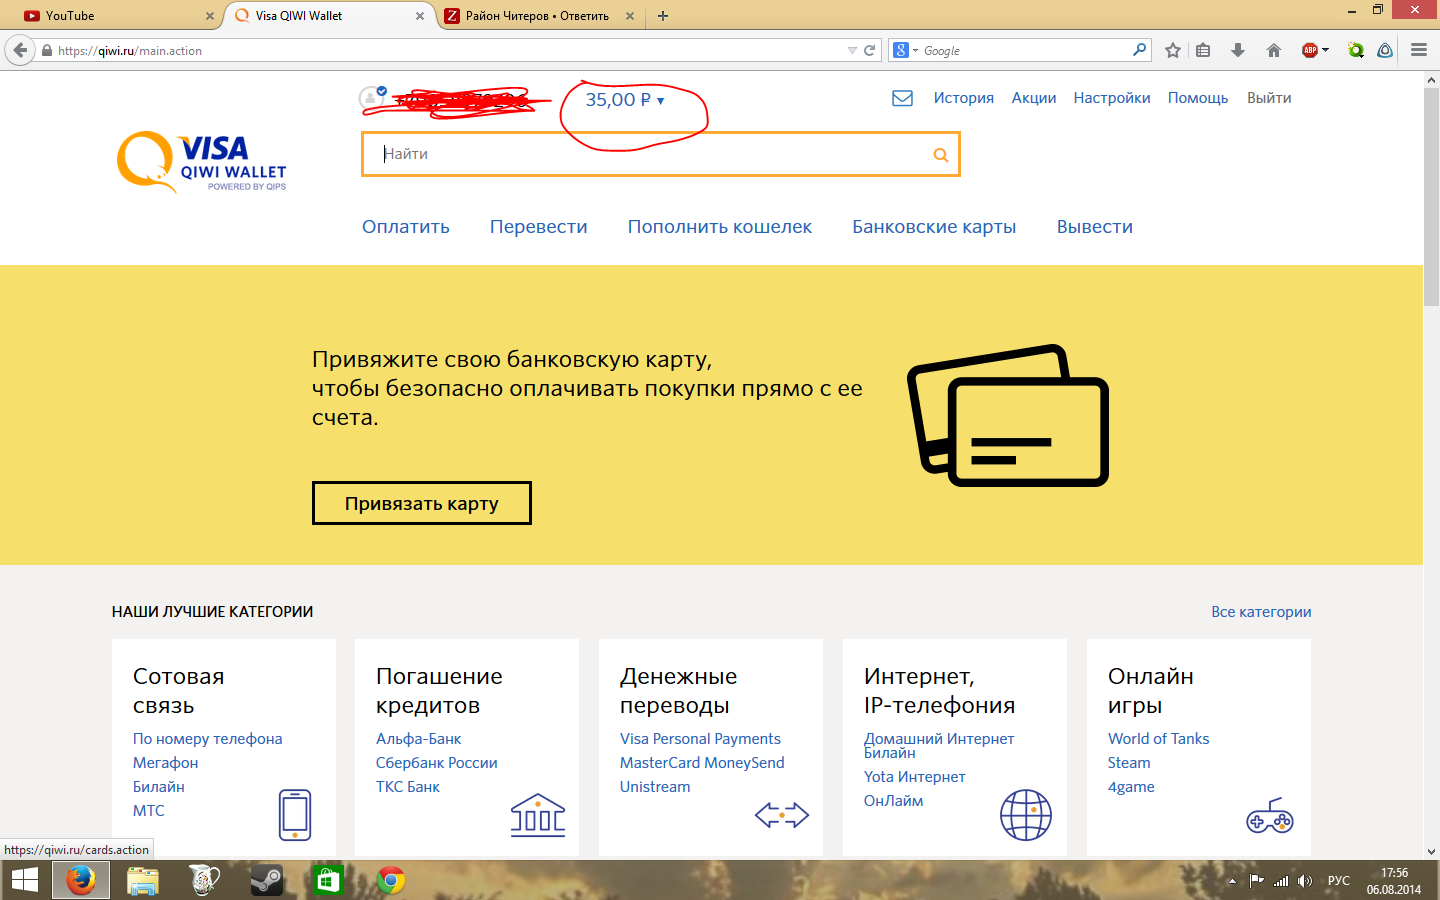The width and height of the screenshot is (1440, 900).
Task: Open Настройки settings link
Action: click(1112, 98)
